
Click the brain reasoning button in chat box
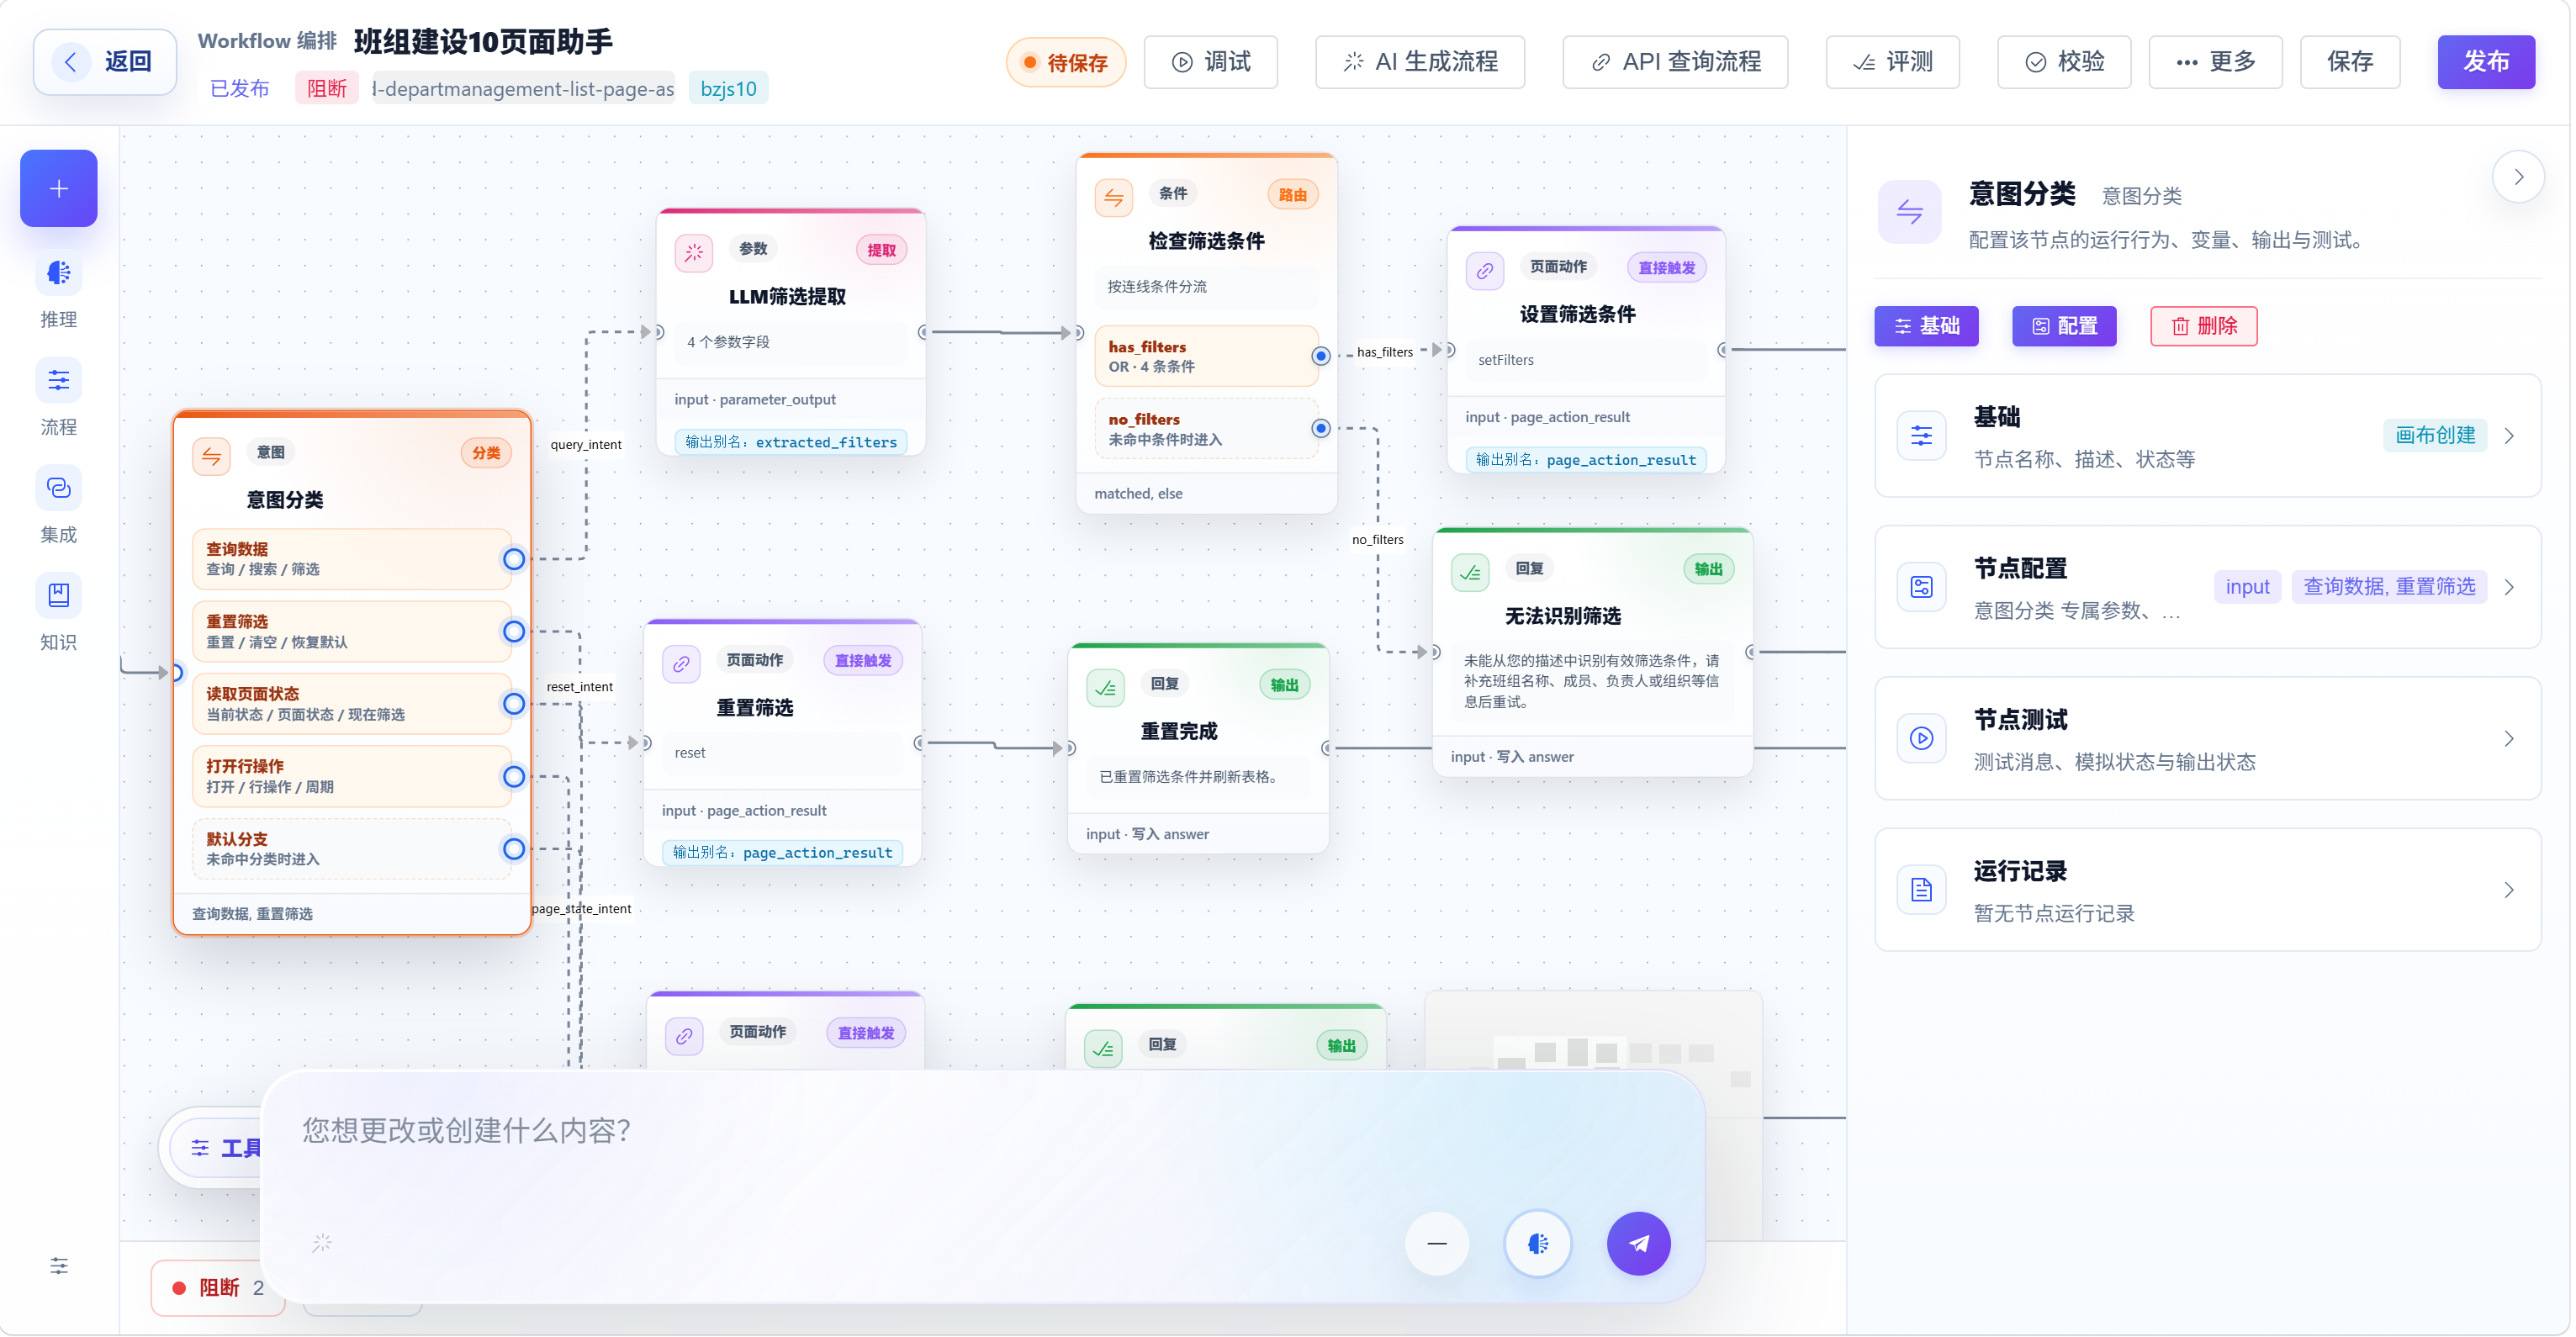(x=1538, y=1244)
